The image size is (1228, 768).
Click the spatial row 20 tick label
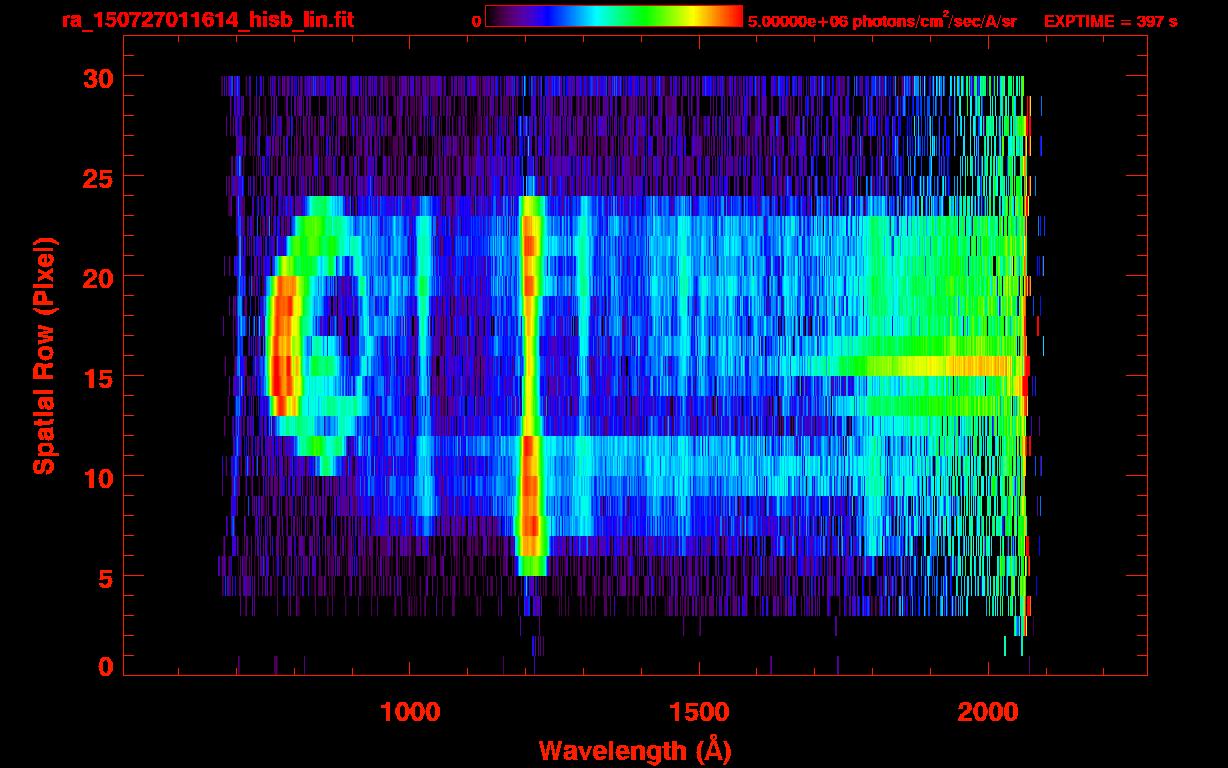(x=99, y=277)
